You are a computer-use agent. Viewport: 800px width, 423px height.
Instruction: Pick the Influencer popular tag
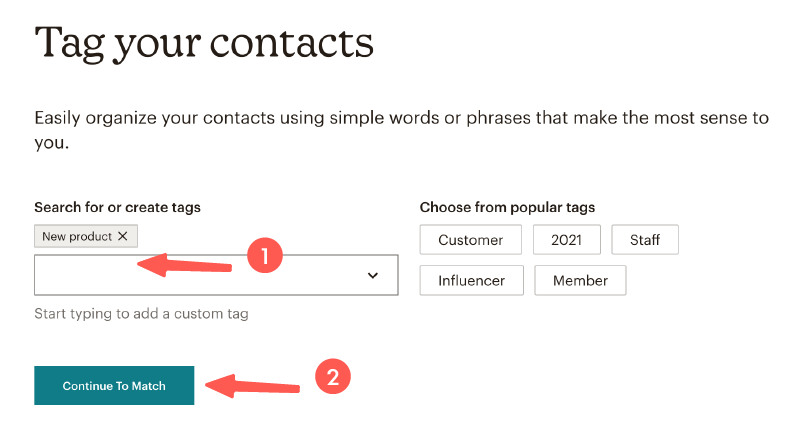click(471, 280)
